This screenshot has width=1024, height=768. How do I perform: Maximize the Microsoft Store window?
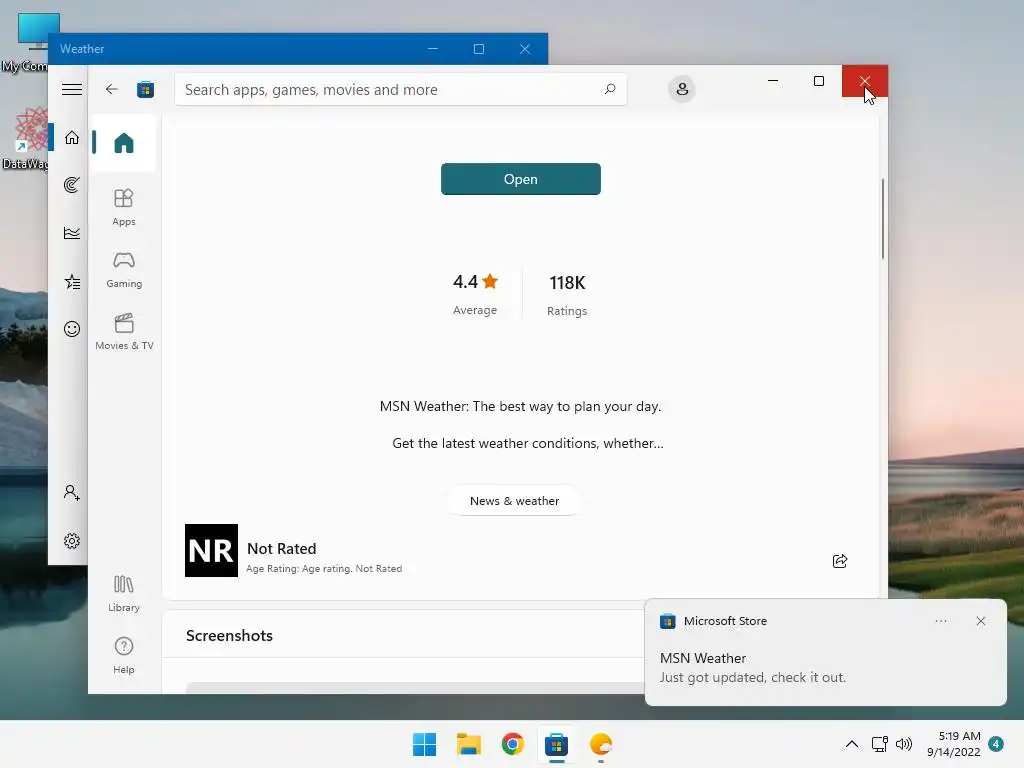pos(818,81)
